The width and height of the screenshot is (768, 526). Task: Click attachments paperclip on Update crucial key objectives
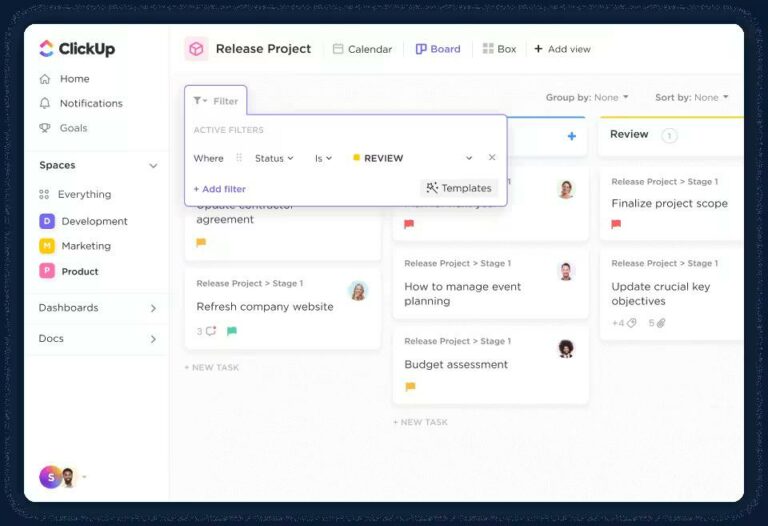tap(661, 323)
